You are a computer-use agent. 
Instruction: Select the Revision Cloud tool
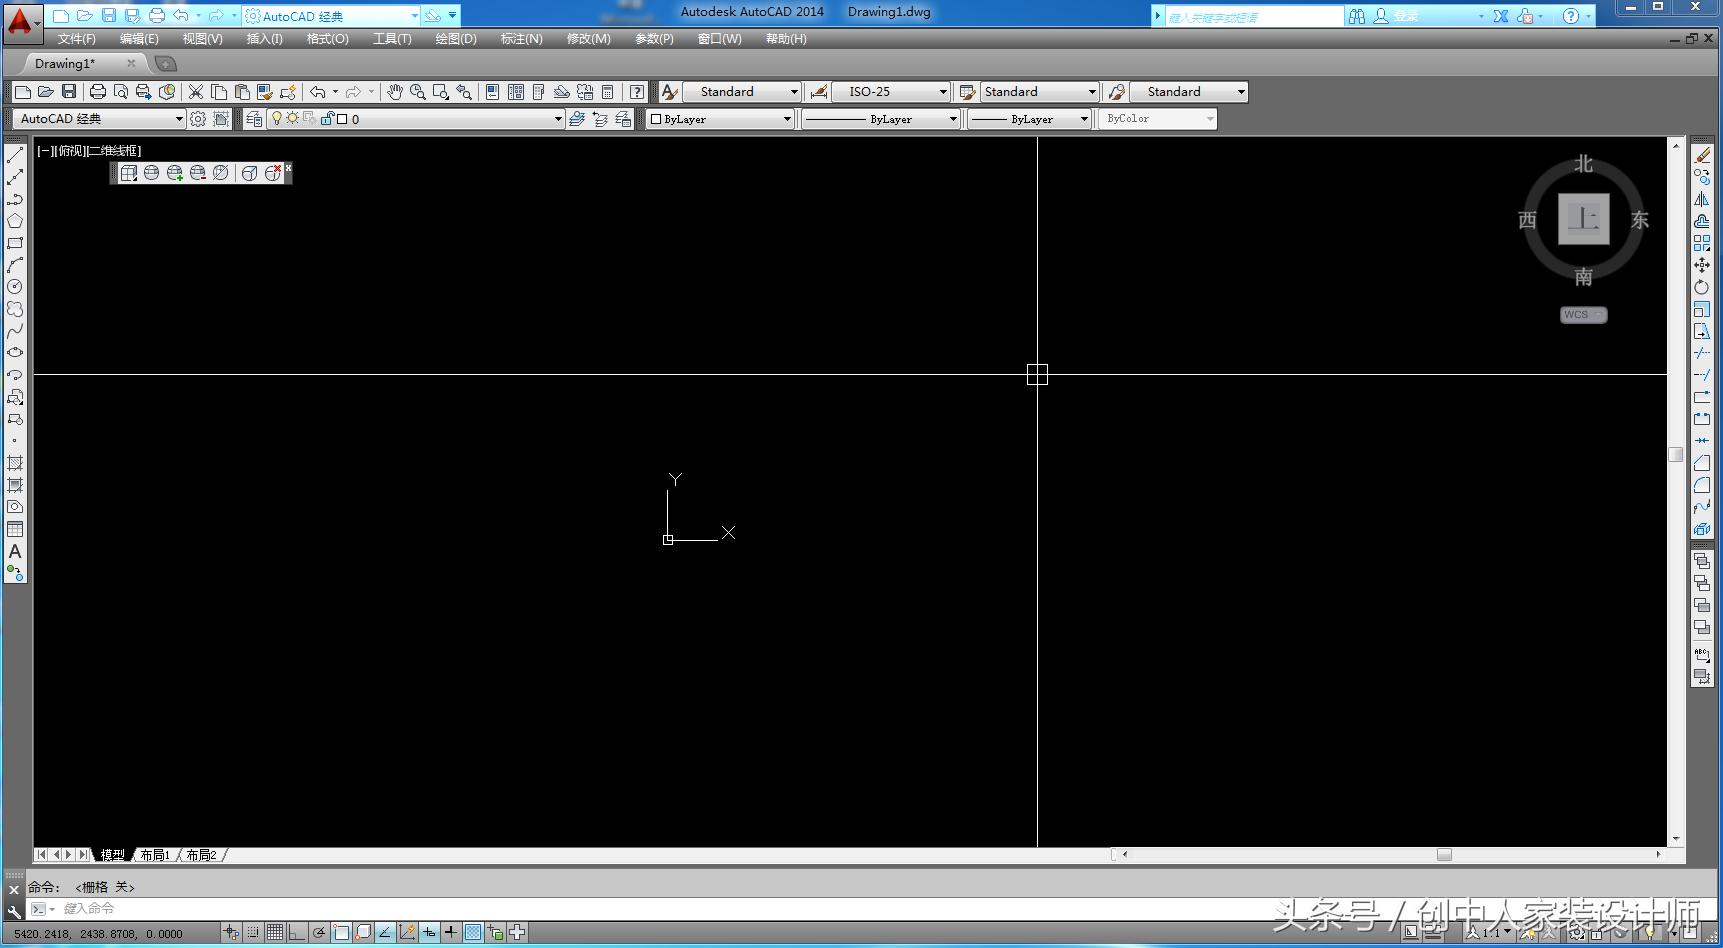click(x=15, y=309)
